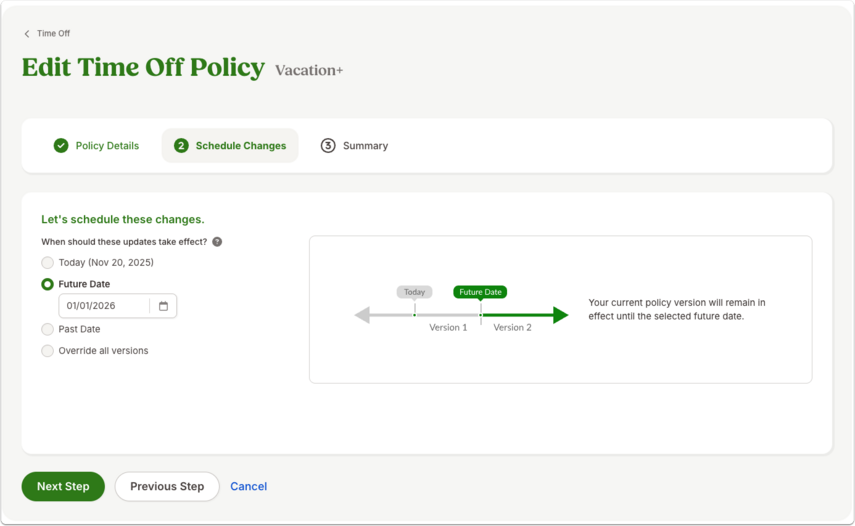This screenshot has width=855, height=526.
Task: Click "Let's schedule these changes." heading
Action: point(123,220)
